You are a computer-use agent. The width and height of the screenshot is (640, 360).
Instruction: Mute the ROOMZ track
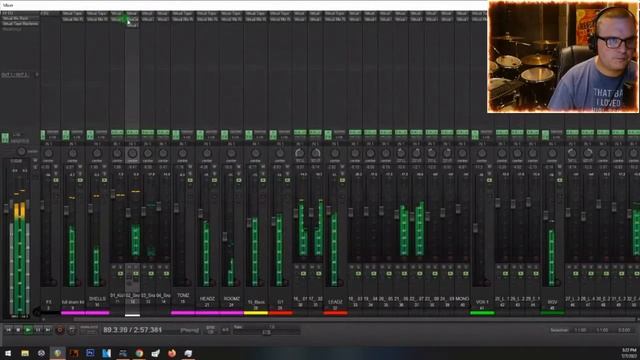click(239, 167)
